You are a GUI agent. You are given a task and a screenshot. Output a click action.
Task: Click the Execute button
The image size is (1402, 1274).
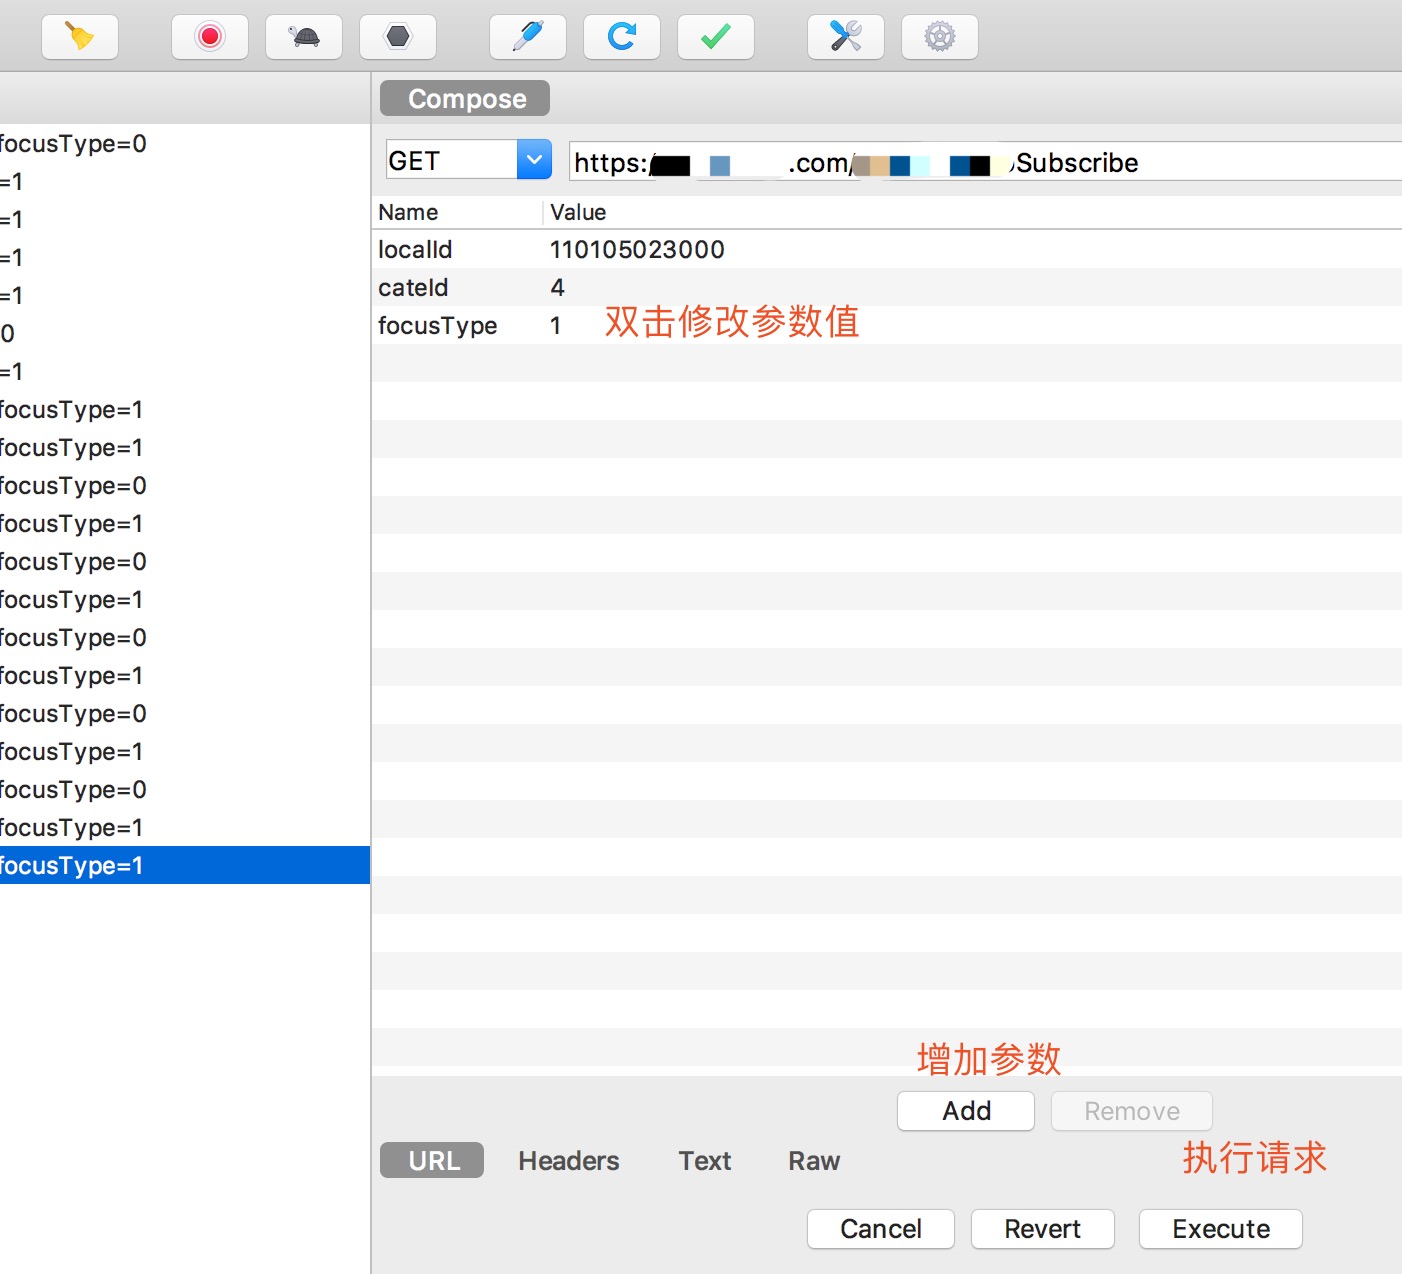[1221, 1229]
